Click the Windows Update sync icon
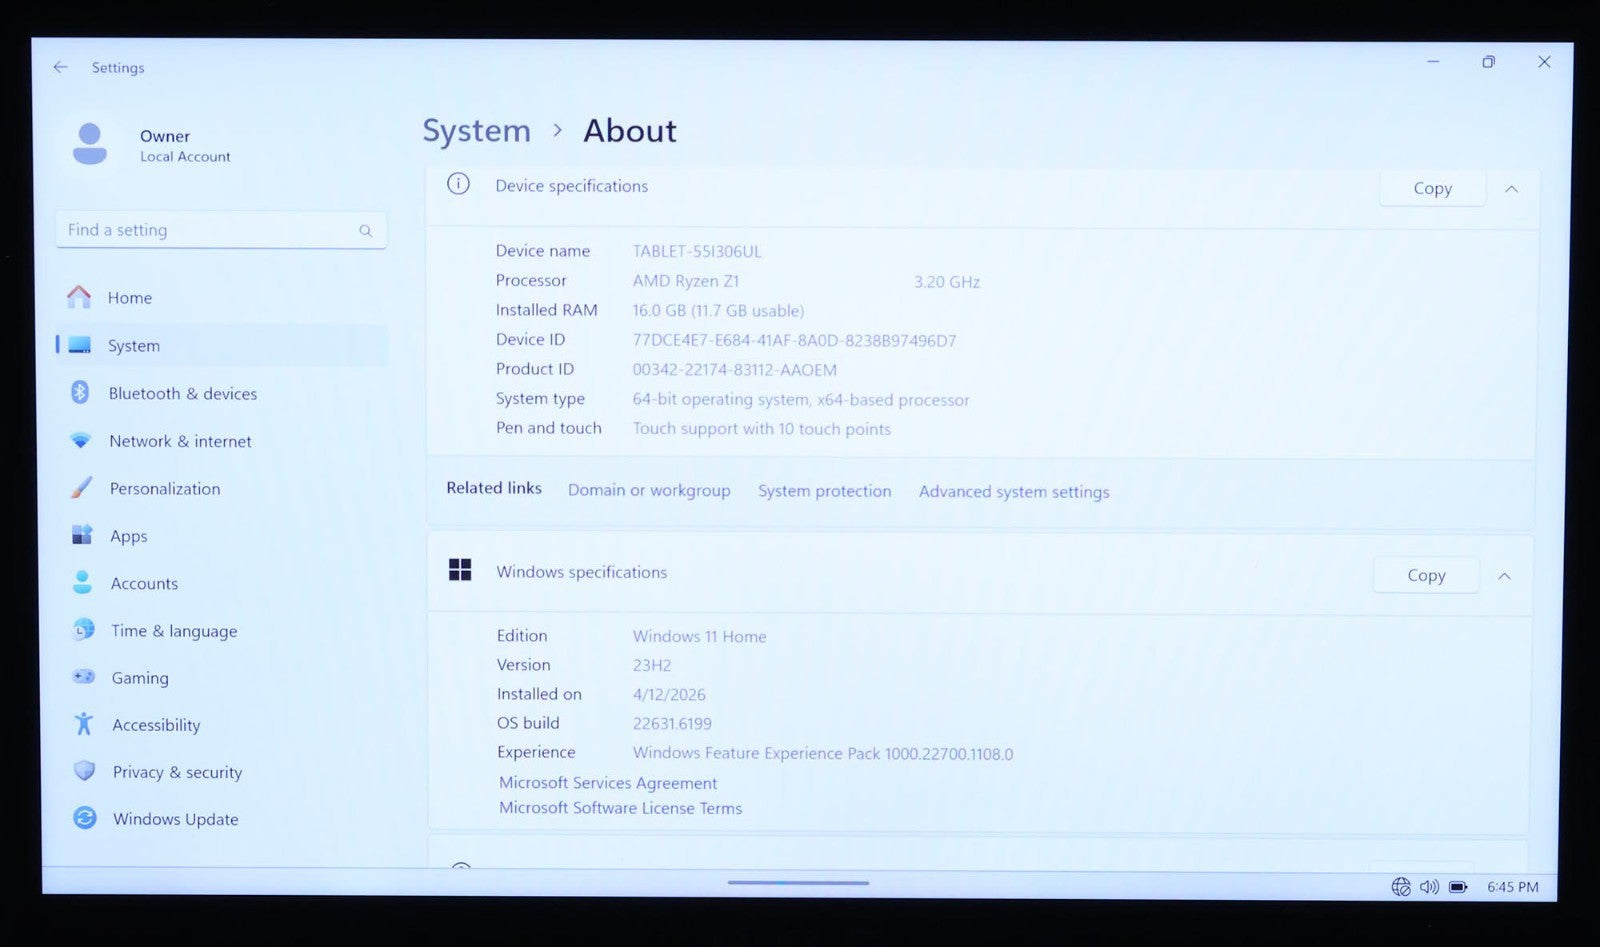The height and width of the screenshot is (947, 1600). click(85, 818)
